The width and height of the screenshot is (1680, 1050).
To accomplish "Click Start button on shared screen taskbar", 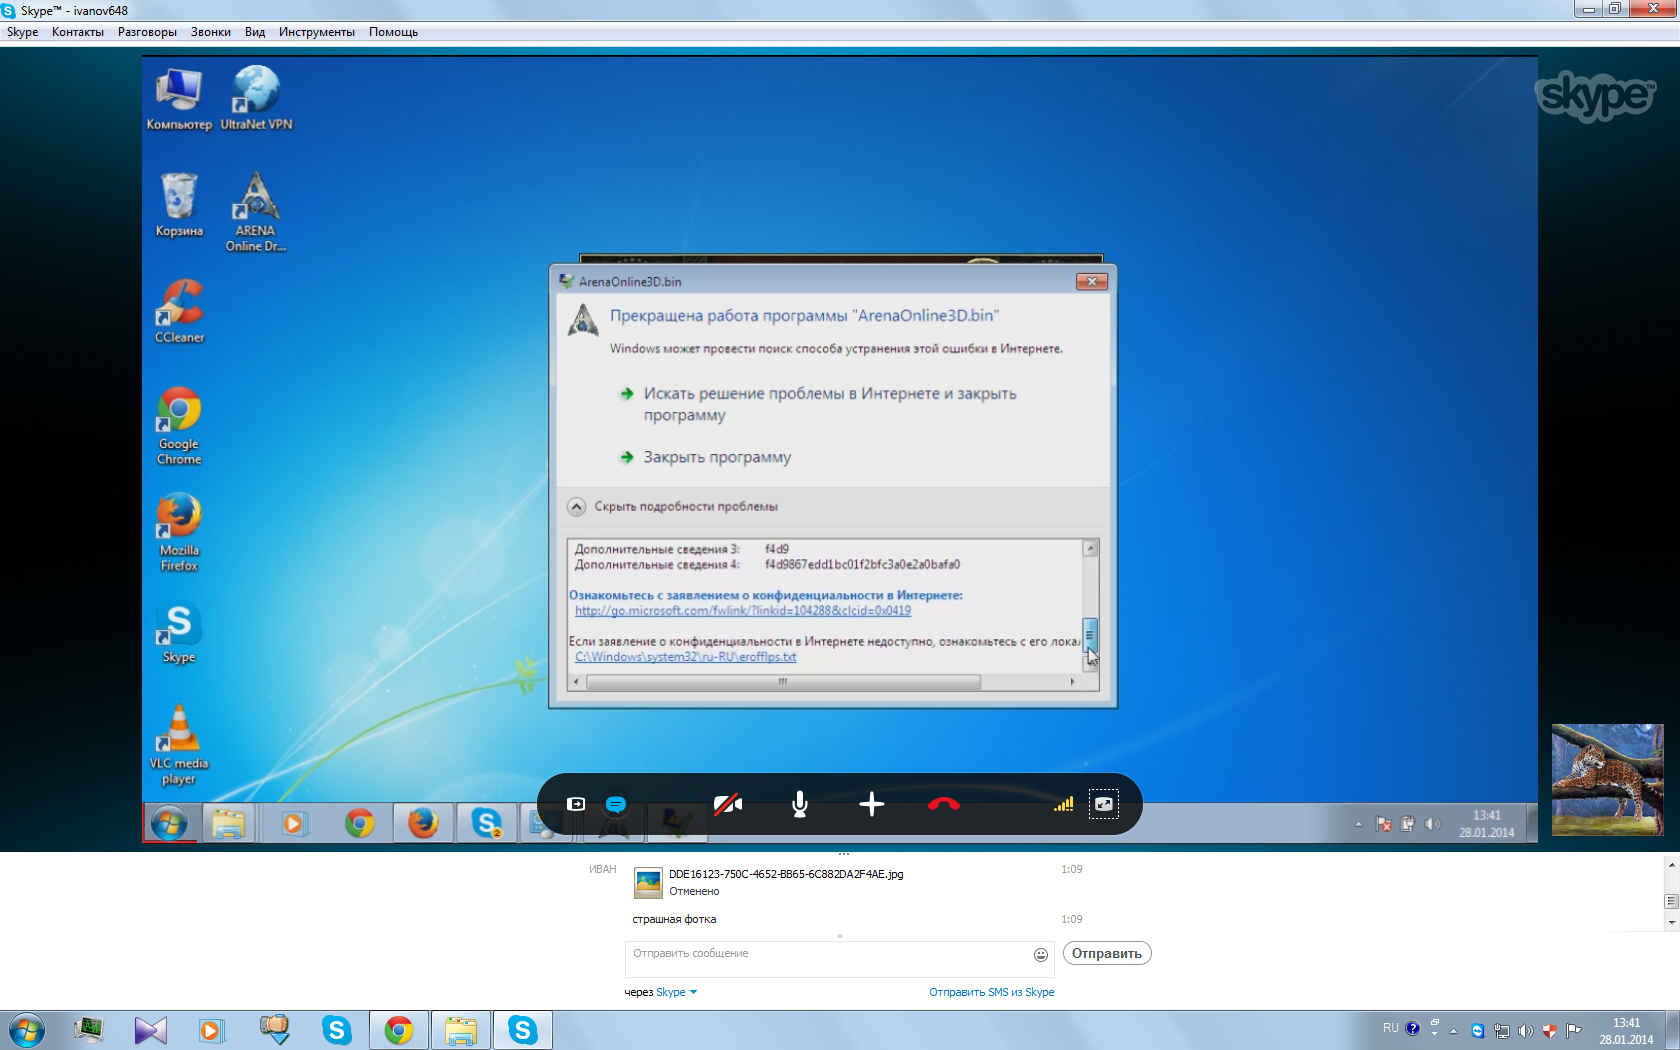I will tap(169, 824).
